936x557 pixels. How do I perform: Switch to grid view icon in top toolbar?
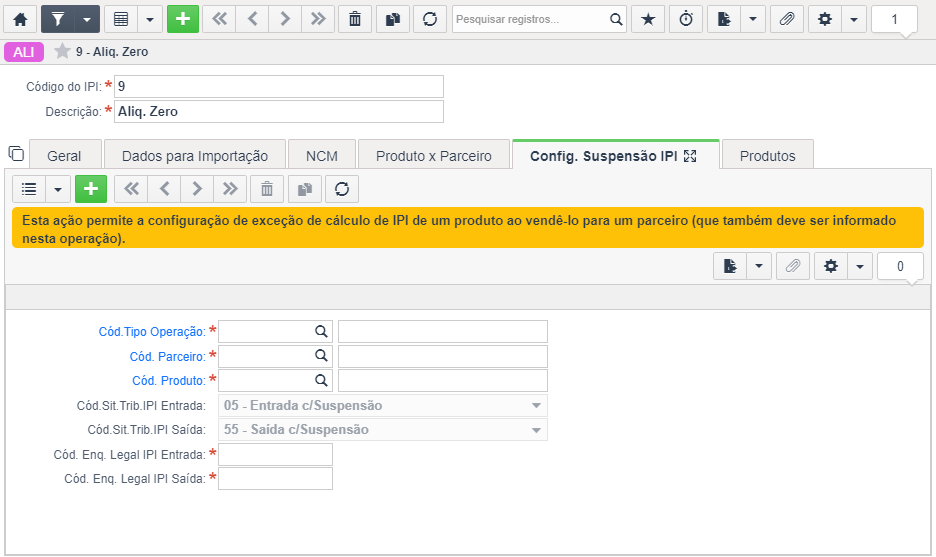point(121,19)
